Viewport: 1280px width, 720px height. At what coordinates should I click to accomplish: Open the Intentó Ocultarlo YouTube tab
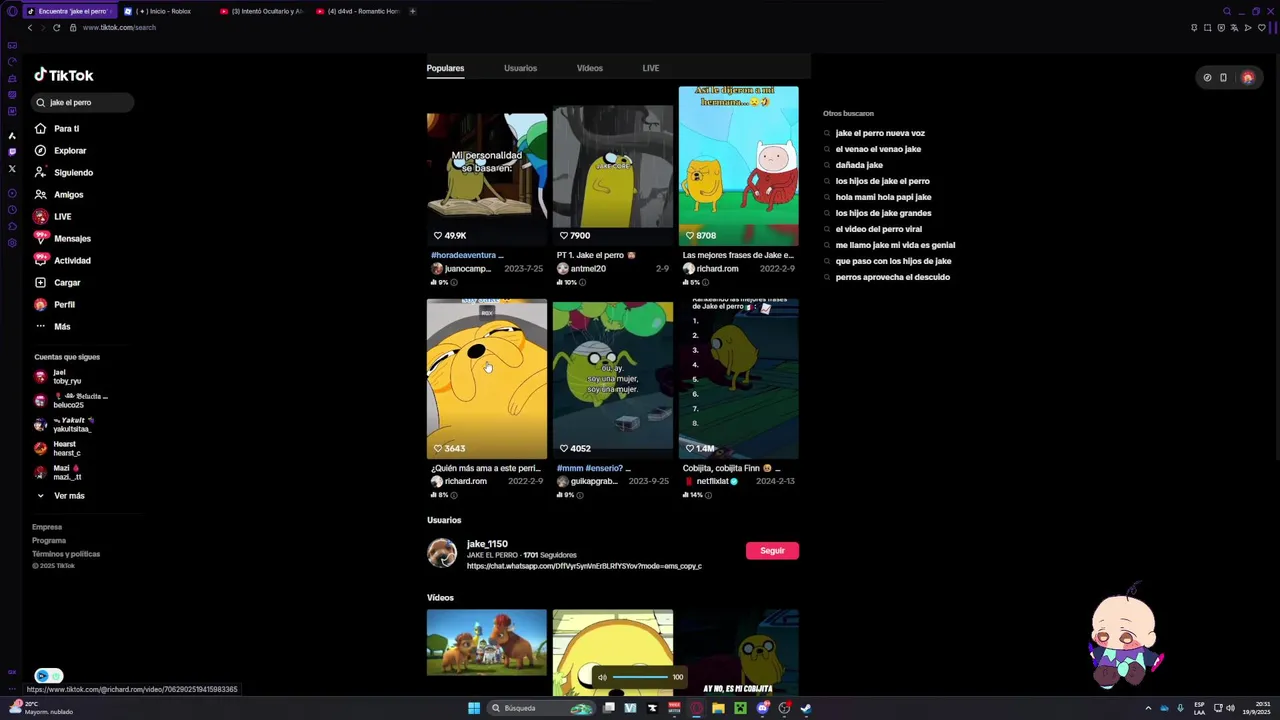[x=262, y=11]
